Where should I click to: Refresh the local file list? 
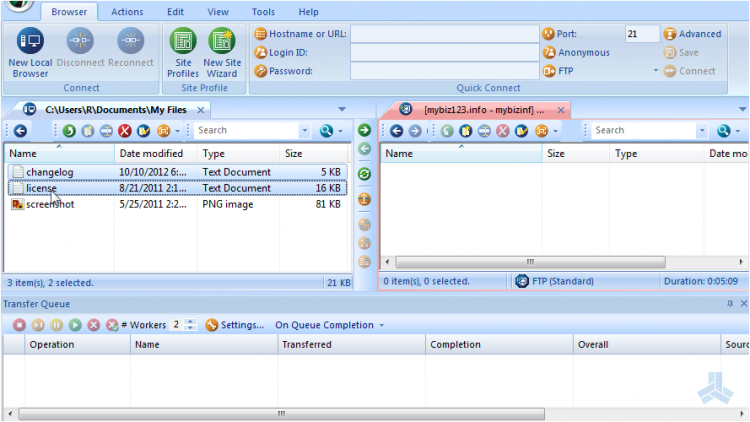[69, 131]
